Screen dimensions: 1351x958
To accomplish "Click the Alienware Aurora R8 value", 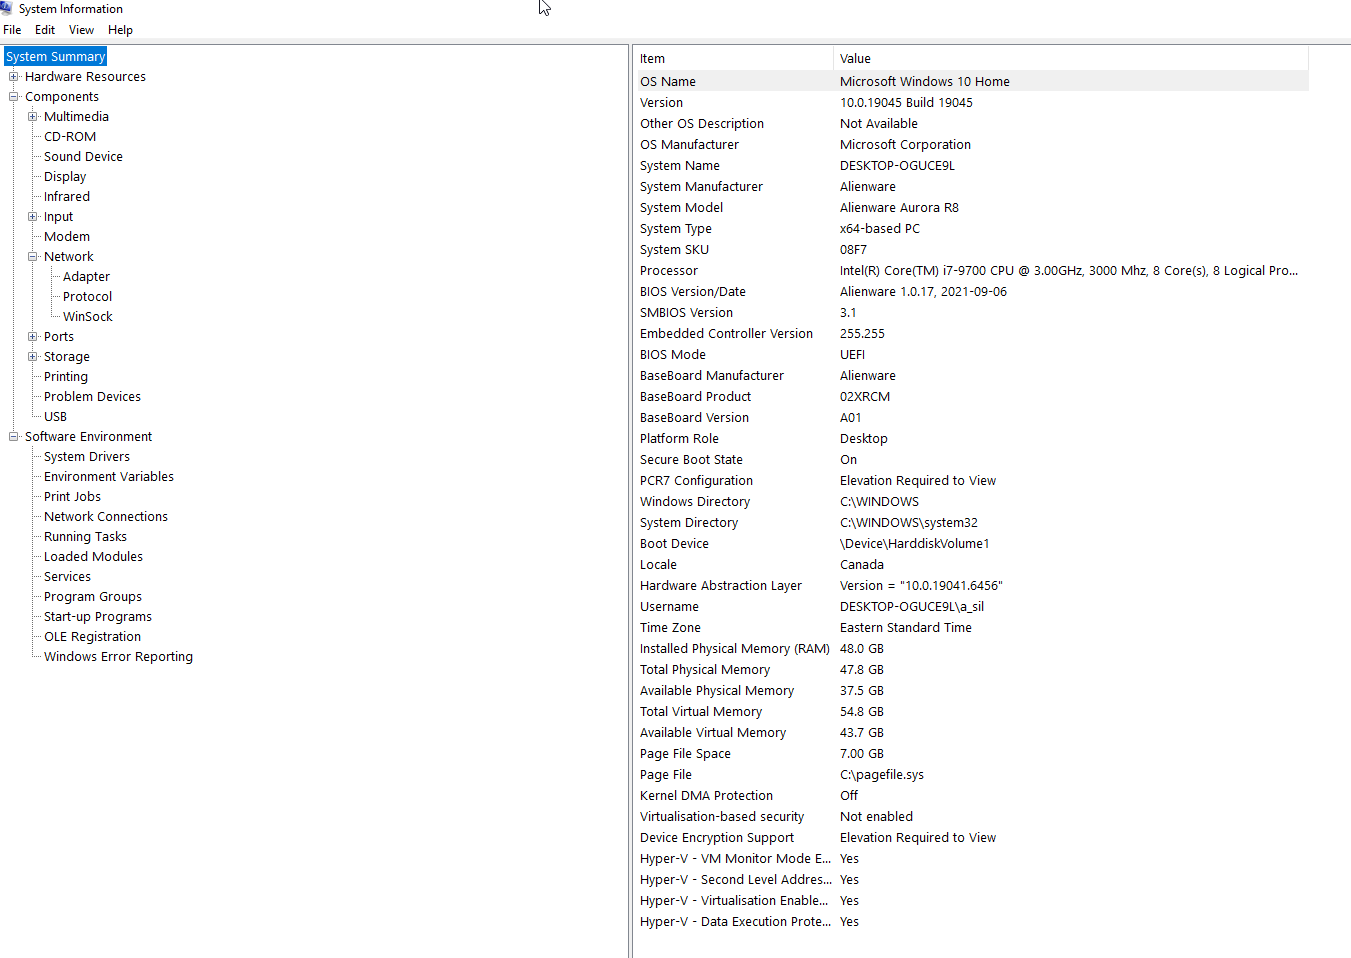I will tap(899, 208).
